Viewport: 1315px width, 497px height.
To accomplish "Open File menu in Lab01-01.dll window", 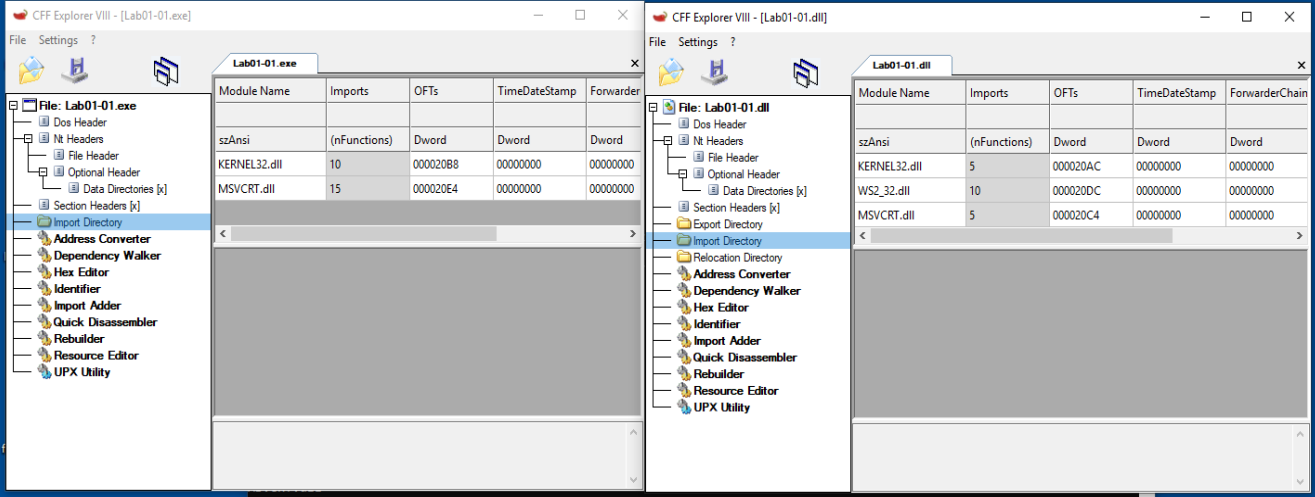I will click(x=657, y=42).
